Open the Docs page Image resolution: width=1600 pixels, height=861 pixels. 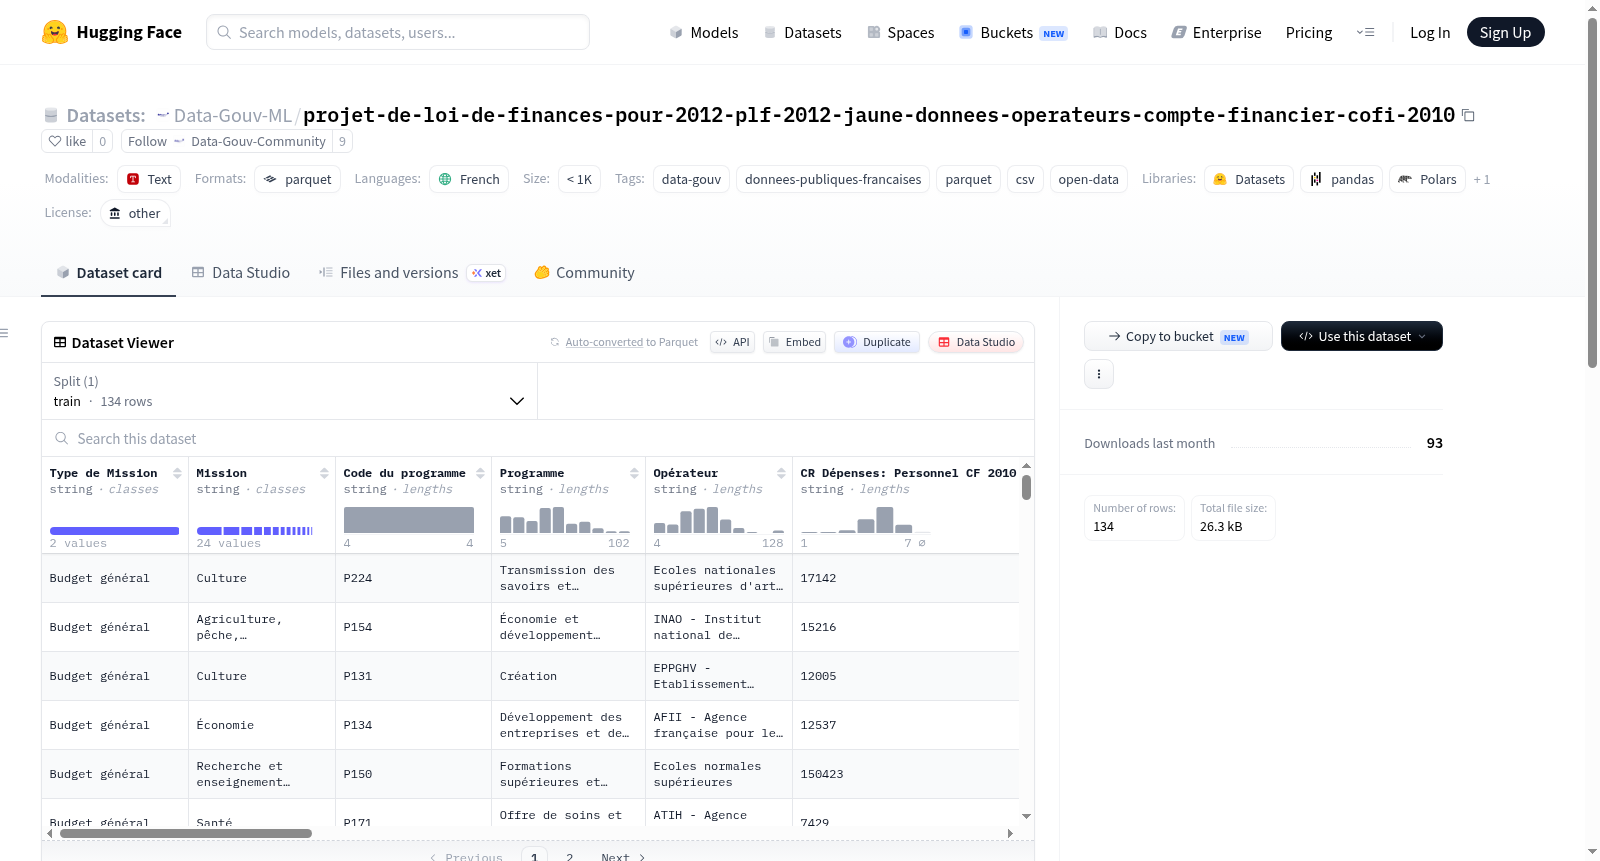point(1120,32)
